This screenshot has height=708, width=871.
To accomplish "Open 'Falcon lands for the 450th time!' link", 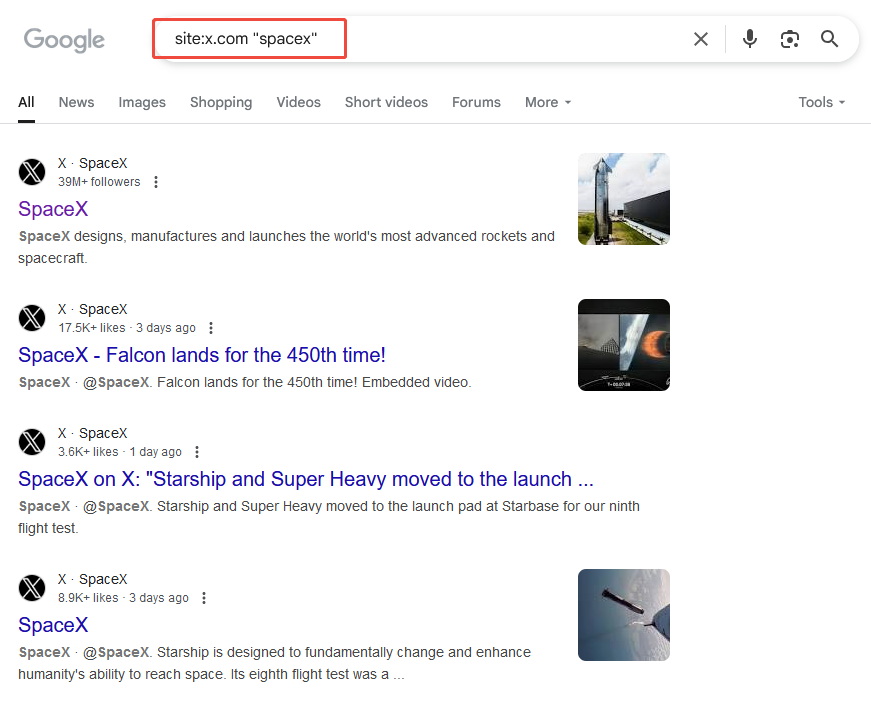I will tap(202, 355).
